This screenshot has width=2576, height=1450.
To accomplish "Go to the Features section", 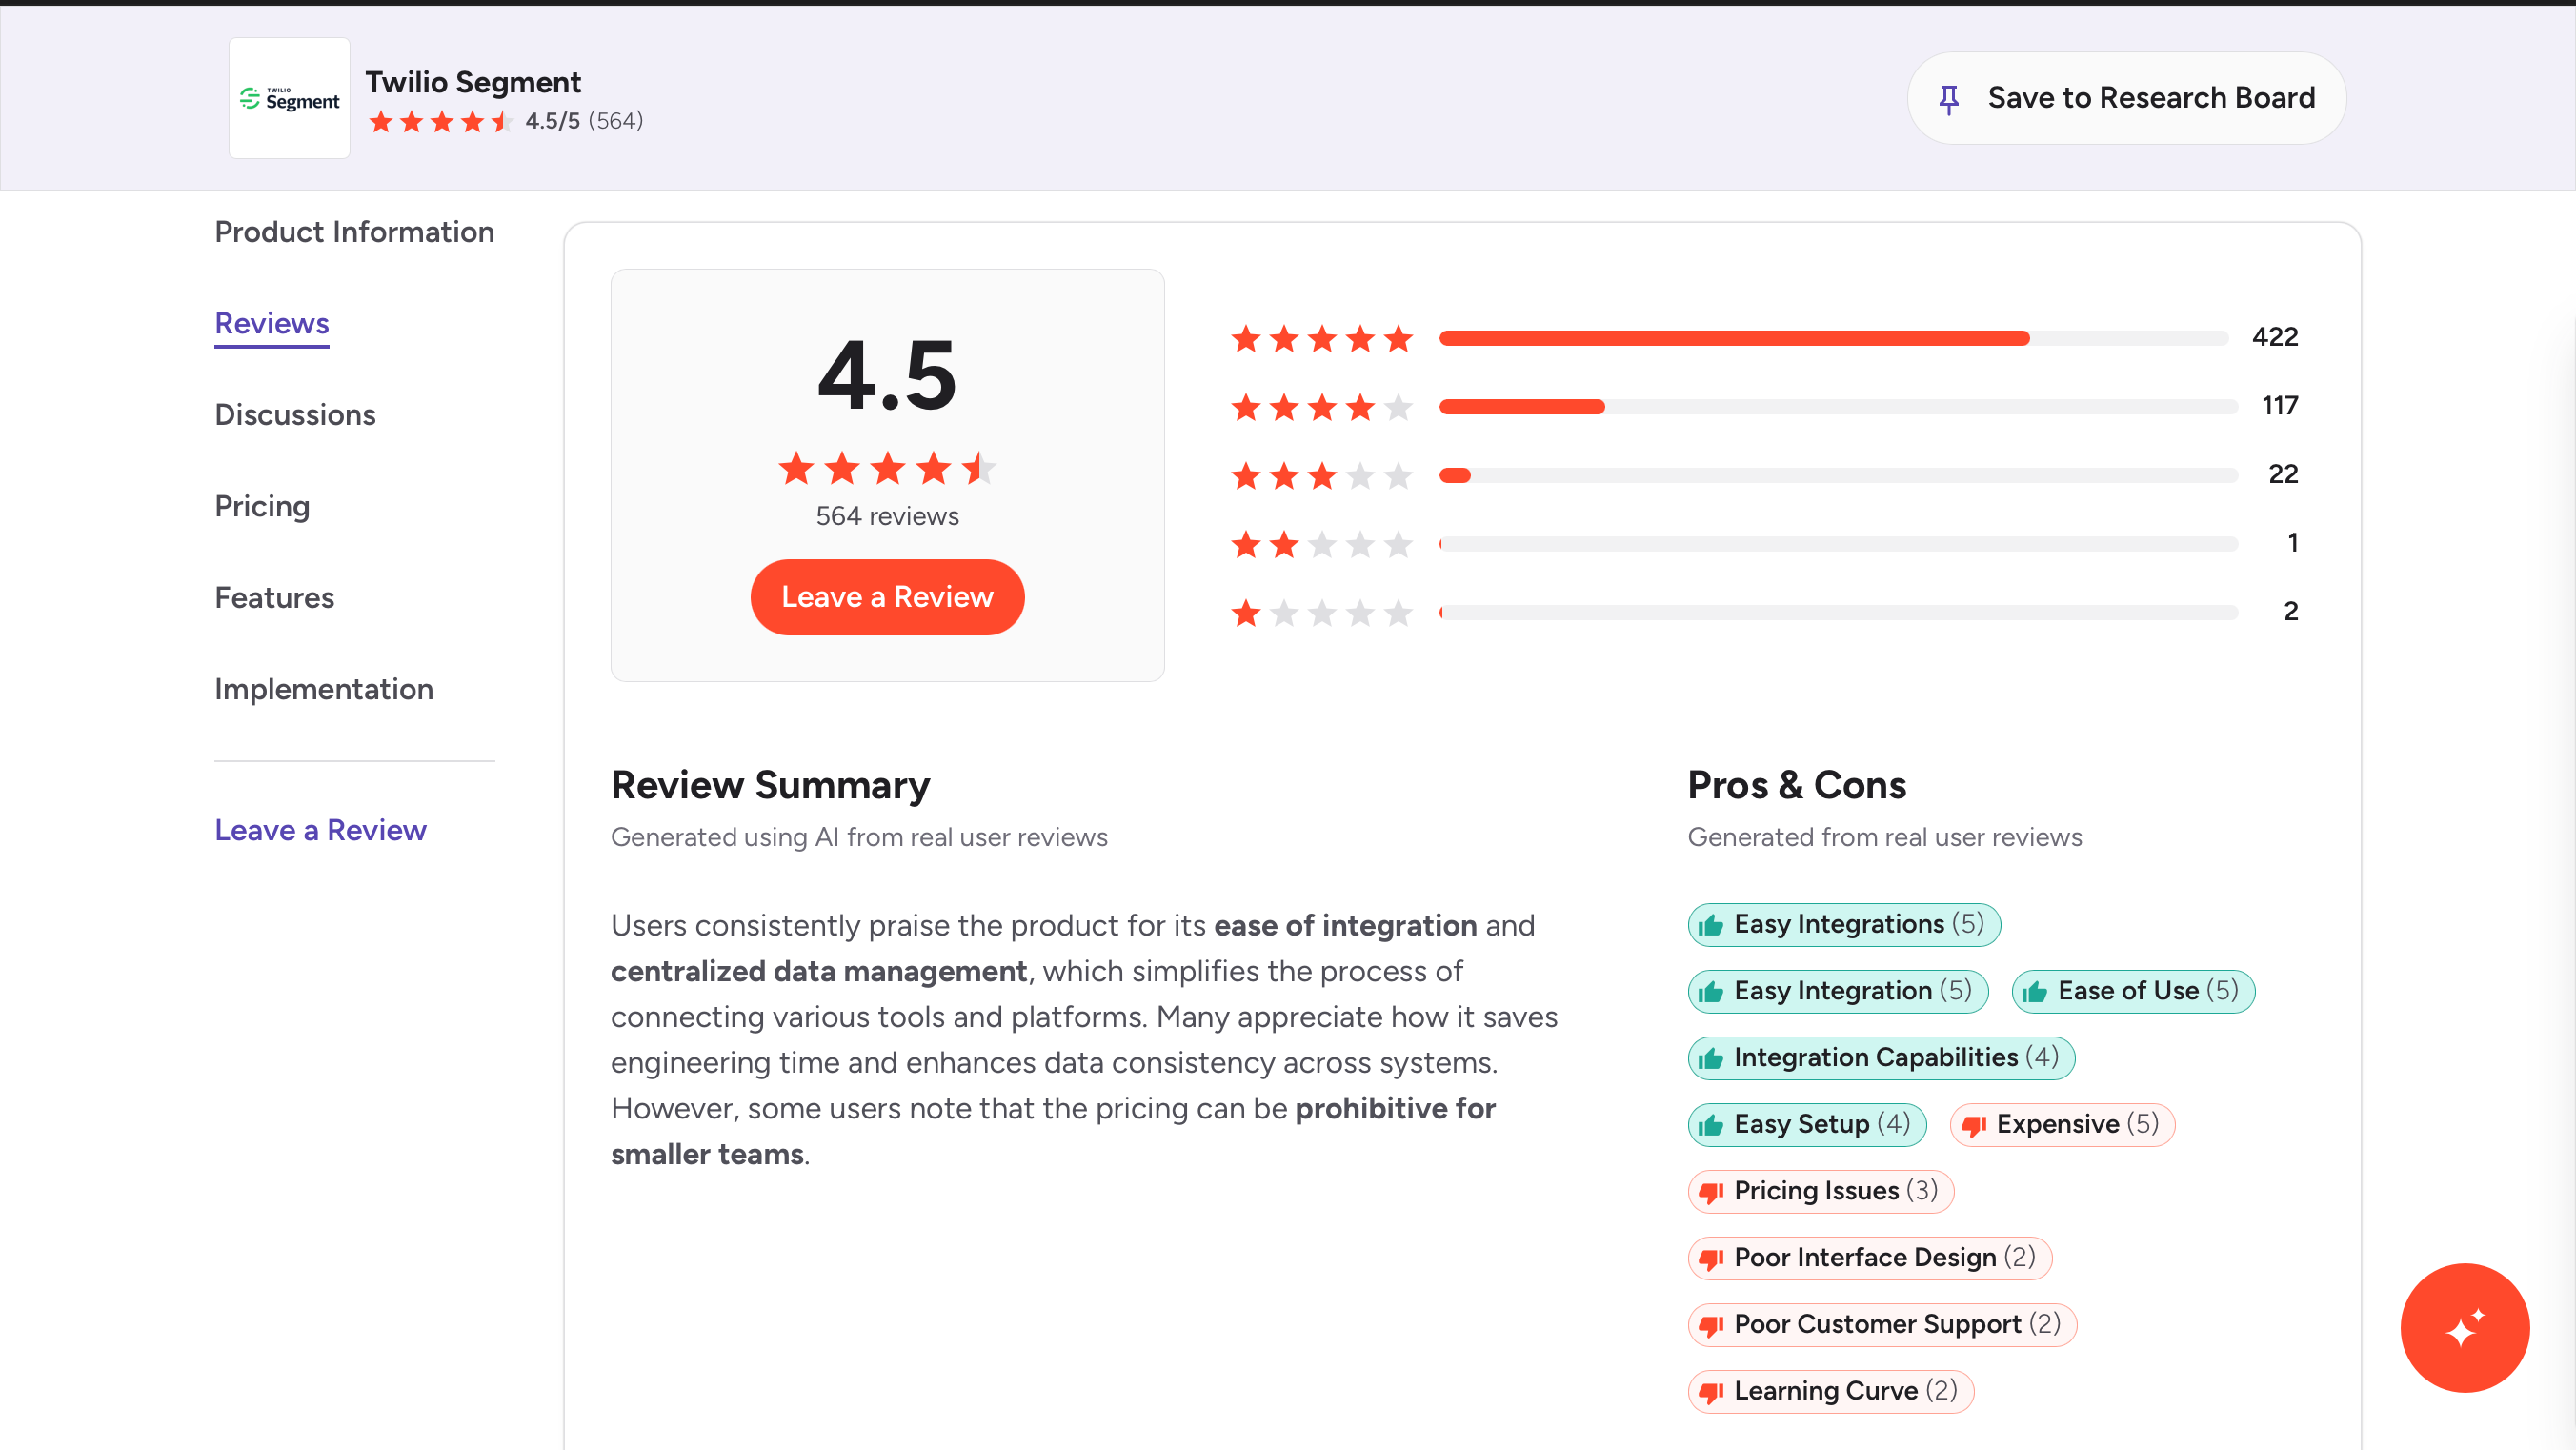I will click(274, 597).
